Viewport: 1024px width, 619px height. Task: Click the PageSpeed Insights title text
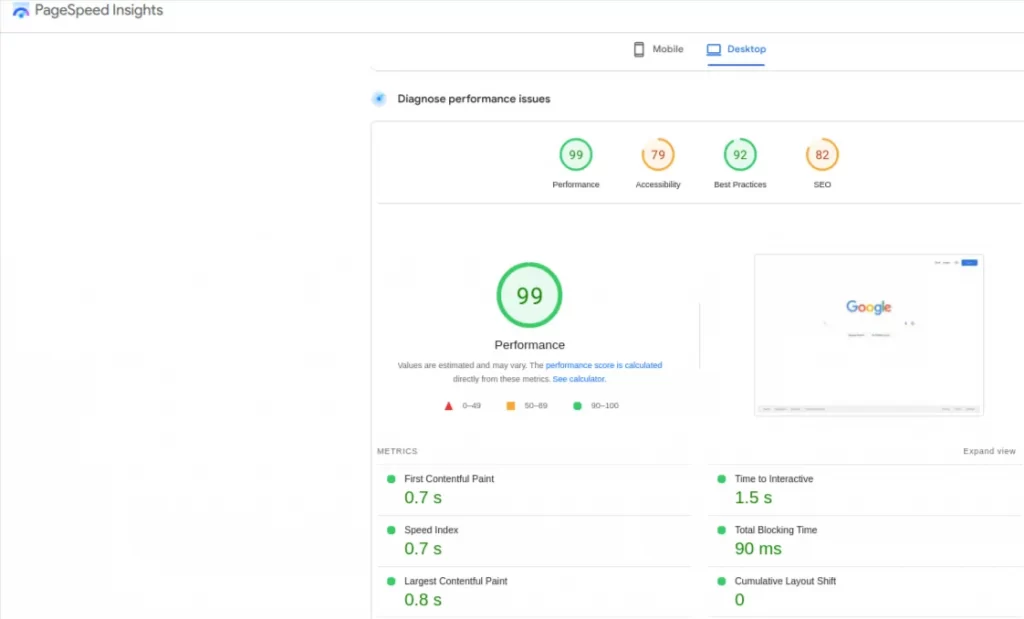99,10
